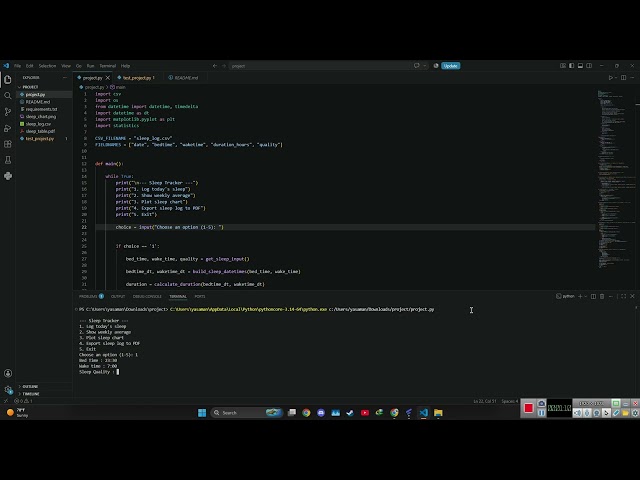
Task: Open terminal panel more actions ellipsis
Action: point(611,296)
